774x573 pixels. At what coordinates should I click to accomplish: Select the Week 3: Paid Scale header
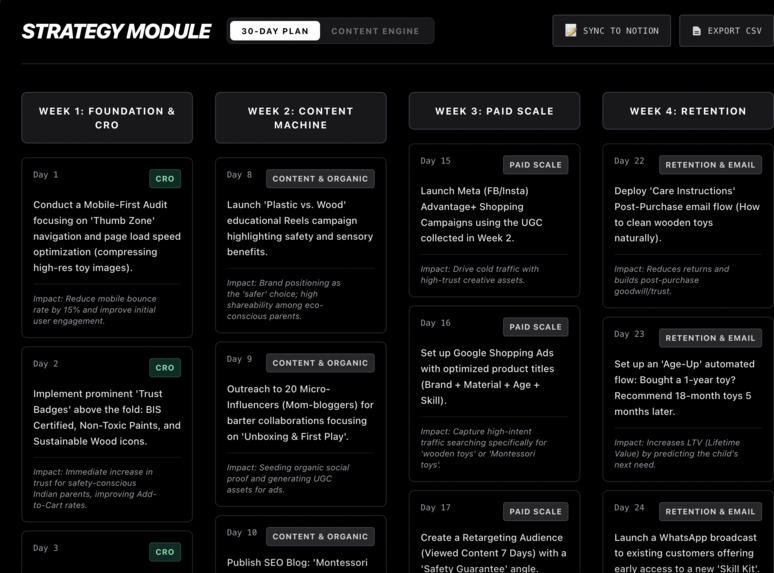tap(494, 111)
